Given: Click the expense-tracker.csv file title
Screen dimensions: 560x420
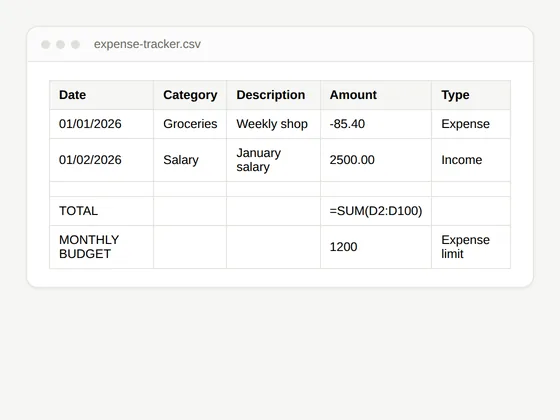Looking at the screenshot, I should point(147,44).
